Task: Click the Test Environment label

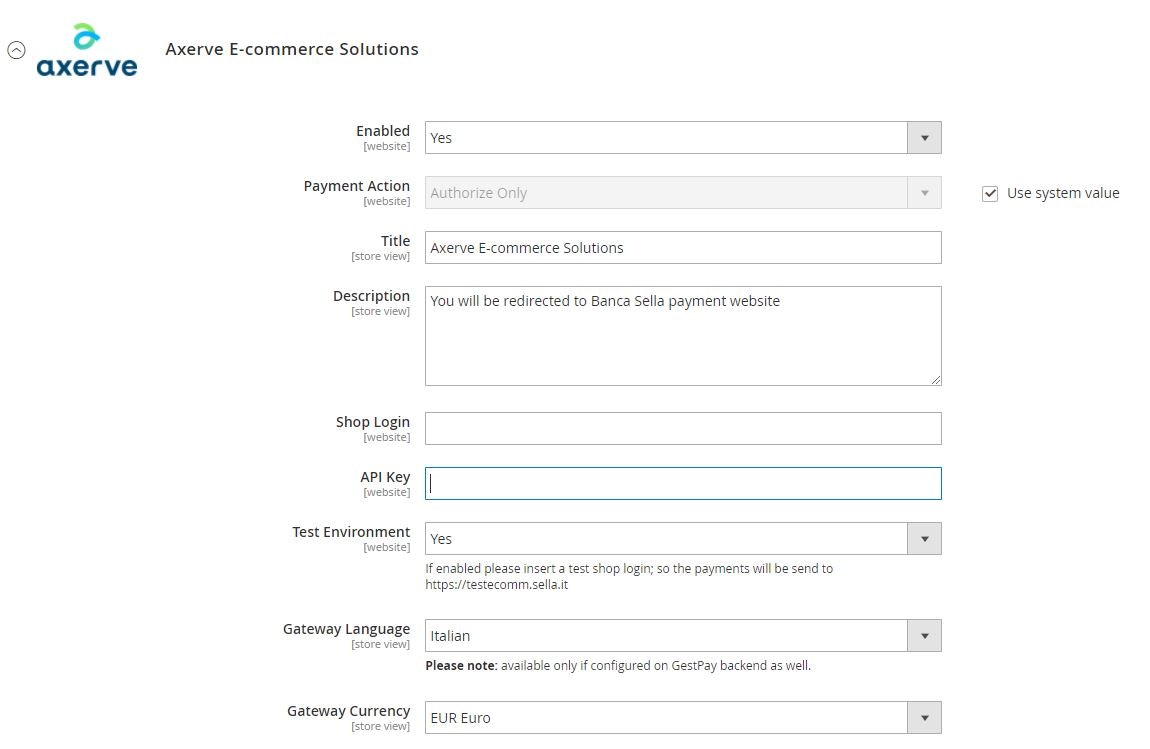Action: [x=351, y=532]
